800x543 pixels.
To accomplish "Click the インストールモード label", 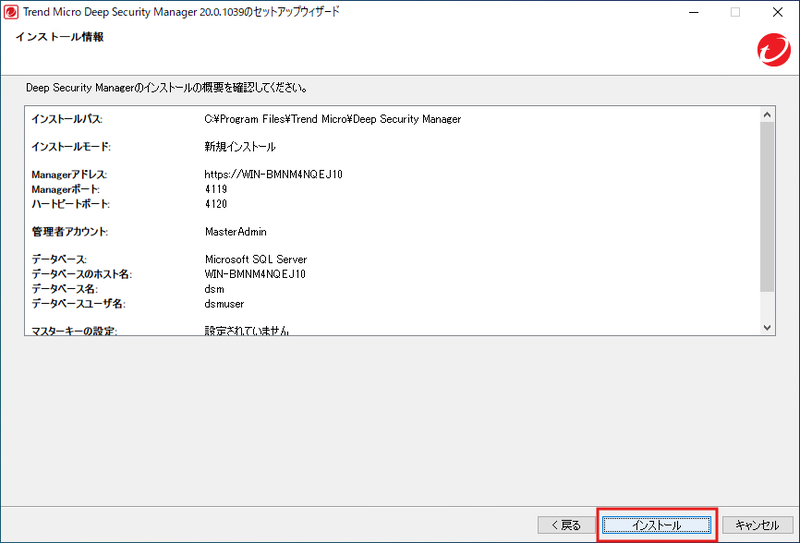I will coord(71,147).
